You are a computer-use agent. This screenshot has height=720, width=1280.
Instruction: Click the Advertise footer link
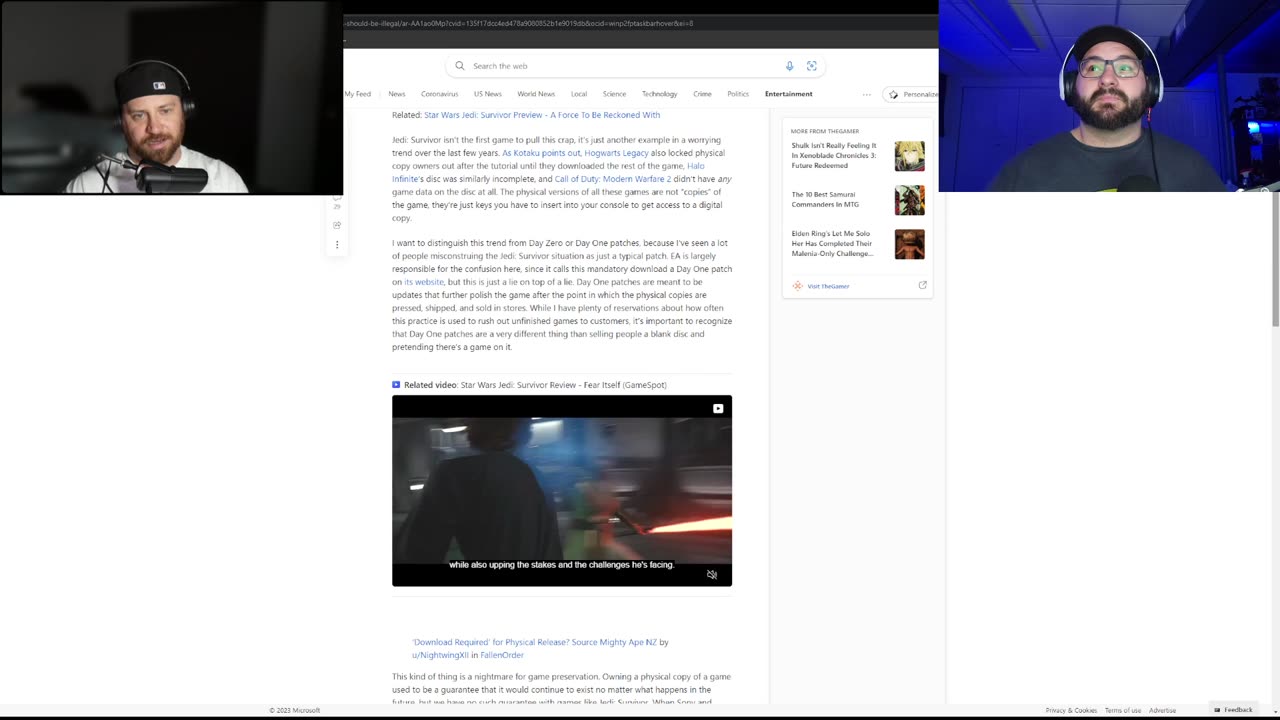pos(1162,710)
